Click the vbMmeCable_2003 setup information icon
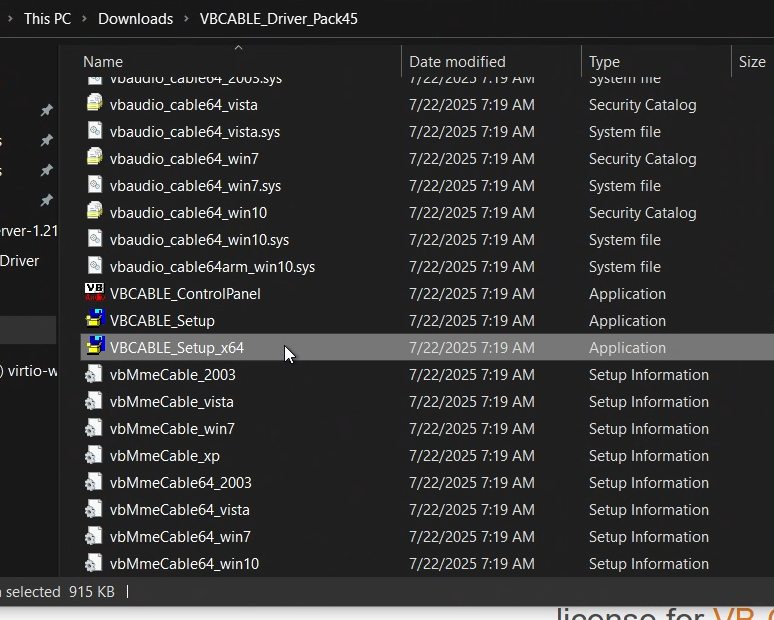This screenshot has height=620, width=774. pos(93,374)
